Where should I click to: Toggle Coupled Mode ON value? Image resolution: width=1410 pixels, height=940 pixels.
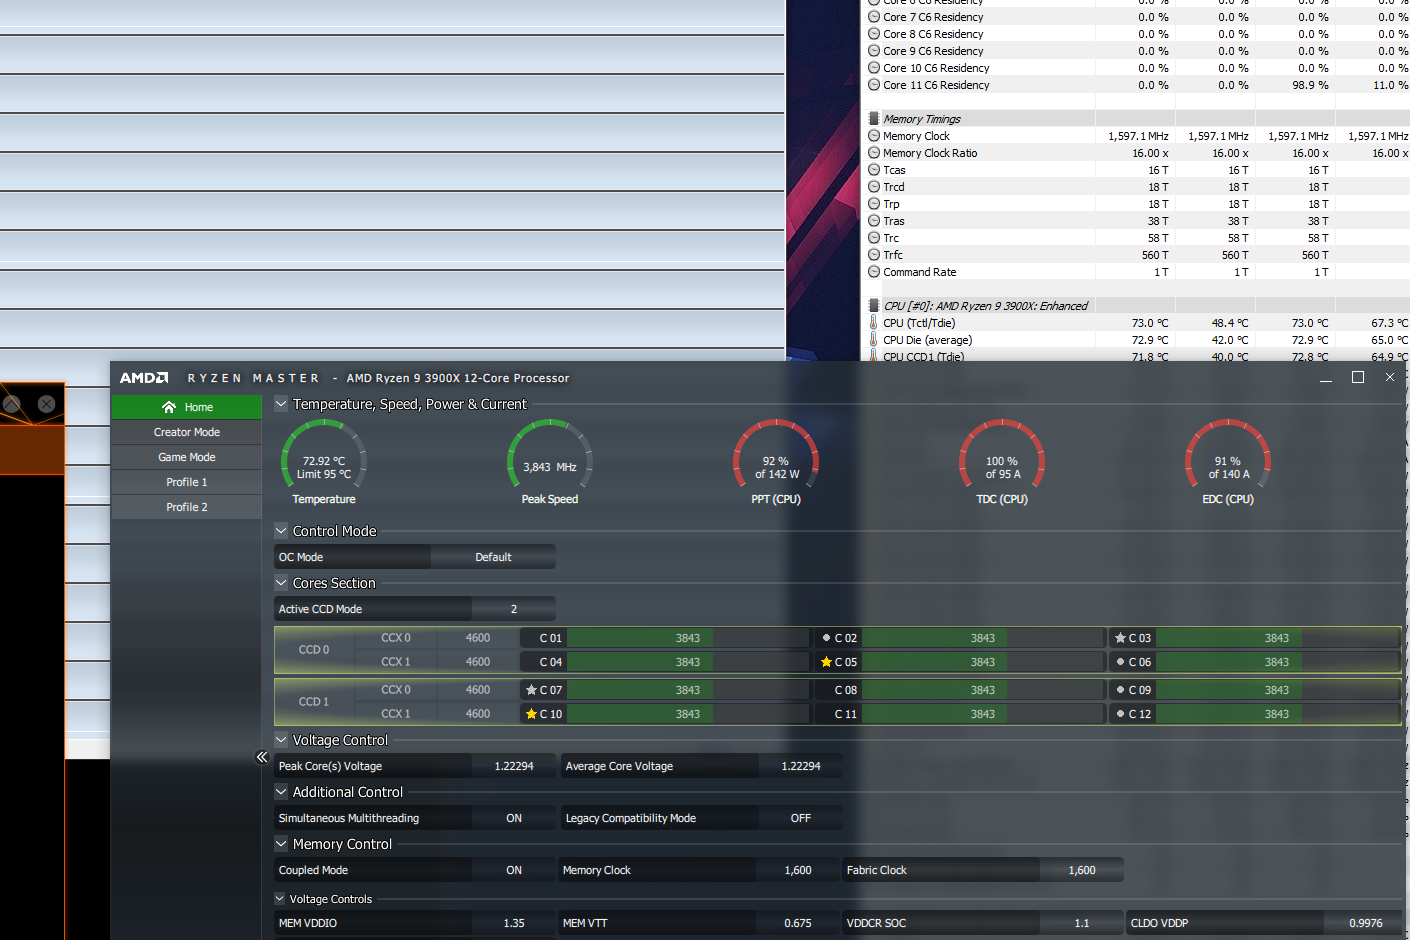click(x=514, y=870)
